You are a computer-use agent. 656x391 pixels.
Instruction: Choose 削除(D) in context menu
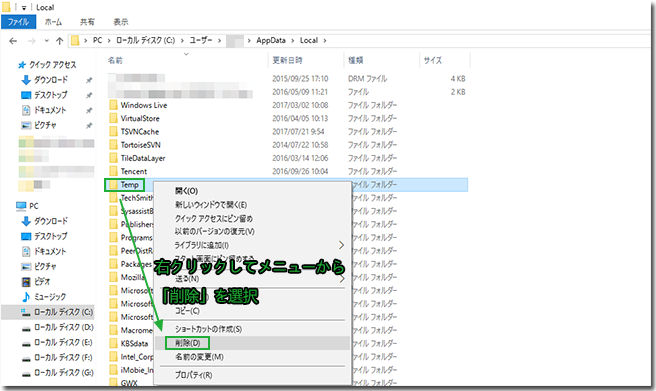[x=187, y=343]
